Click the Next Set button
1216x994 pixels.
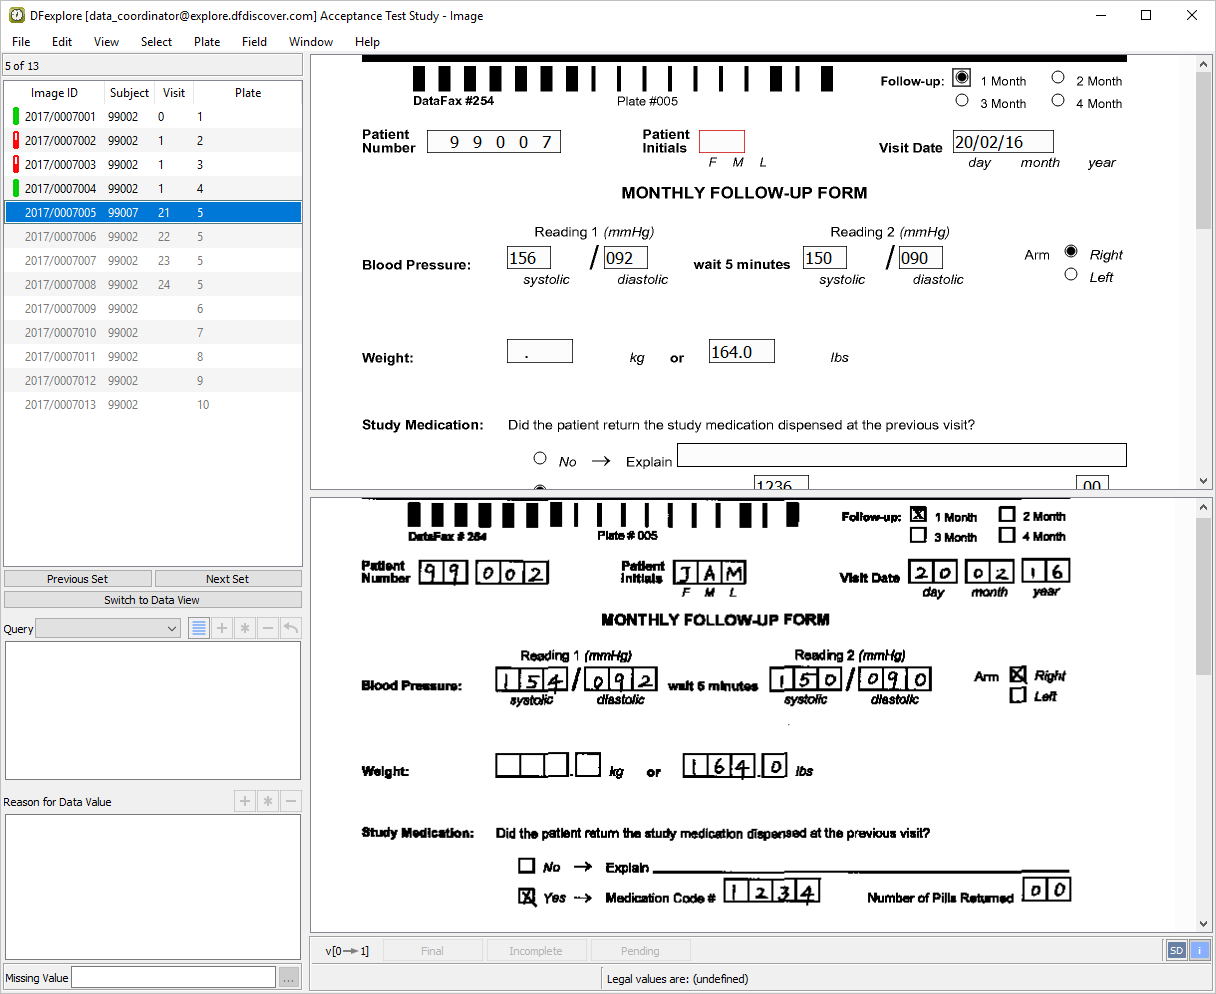[227, 579]
